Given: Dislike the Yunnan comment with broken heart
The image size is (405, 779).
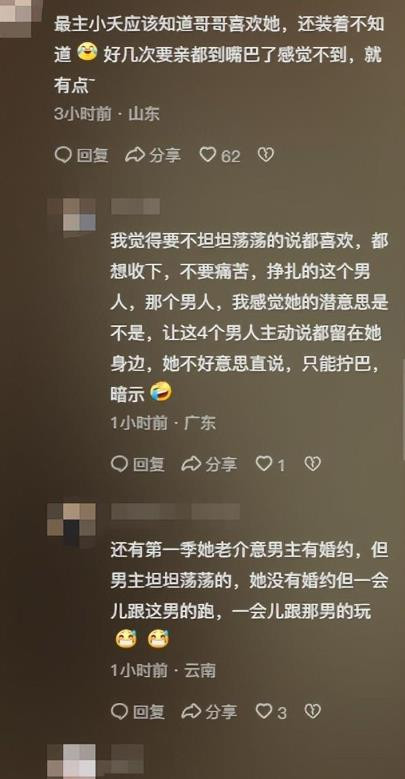Looking at the screenshot, I should (x=313, y=711).
